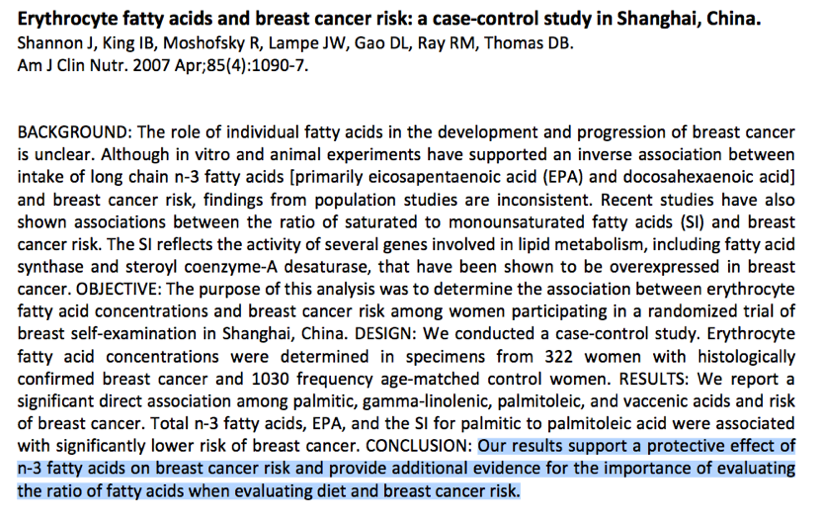Click the phrase 'steroyl coenzyme-A desaturase'

(248, 267)
